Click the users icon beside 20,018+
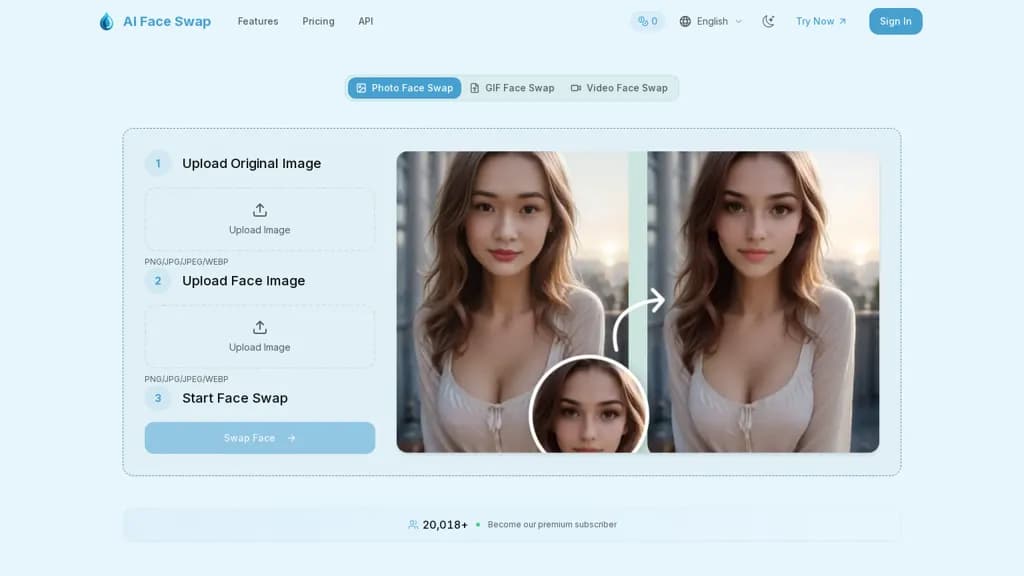The height and width of the screenshot is (576, 1024). [413, 524]
